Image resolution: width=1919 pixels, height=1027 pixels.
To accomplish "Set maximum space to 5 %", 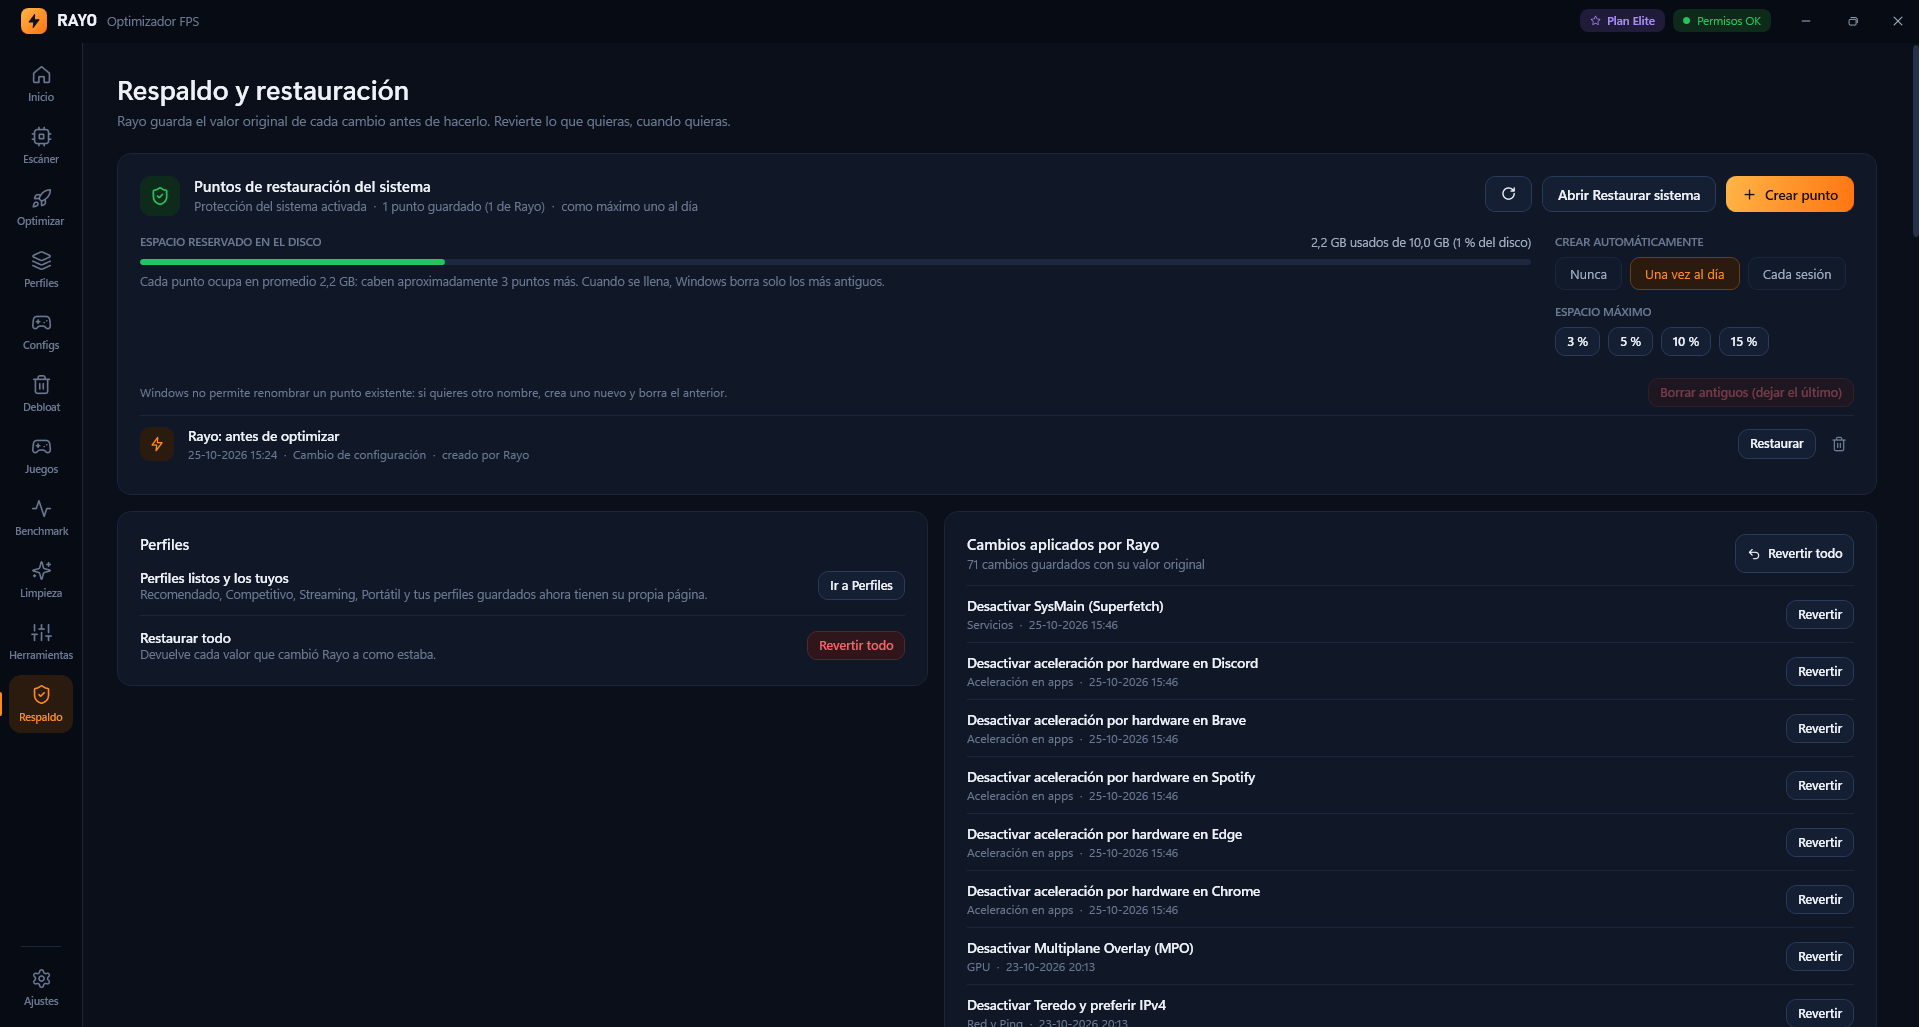I will pyautogui.click(x=1630, y=342).
